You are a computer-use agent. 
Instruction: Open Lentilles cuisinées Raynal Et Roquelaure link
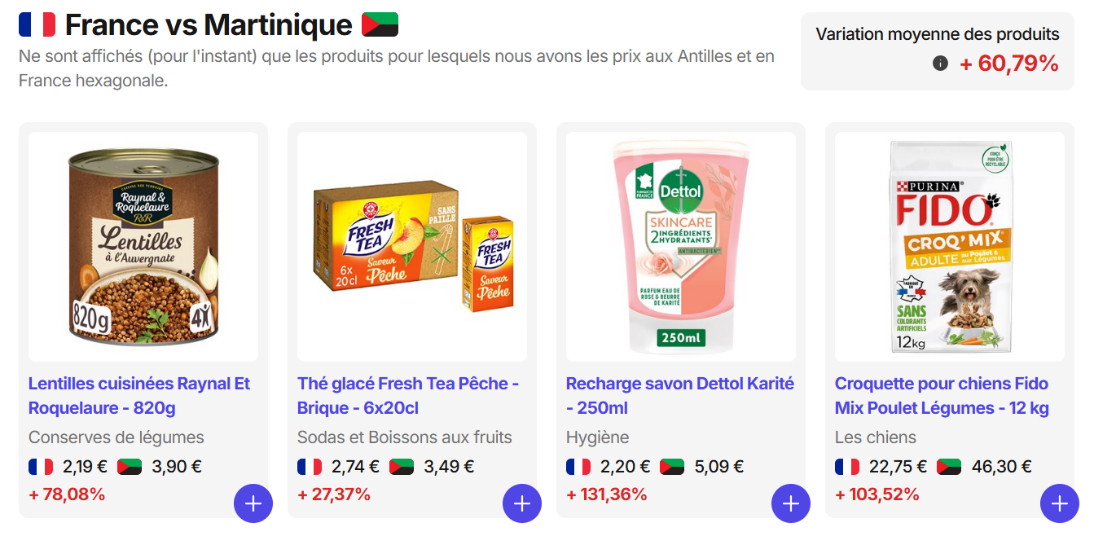click(139, 395)
